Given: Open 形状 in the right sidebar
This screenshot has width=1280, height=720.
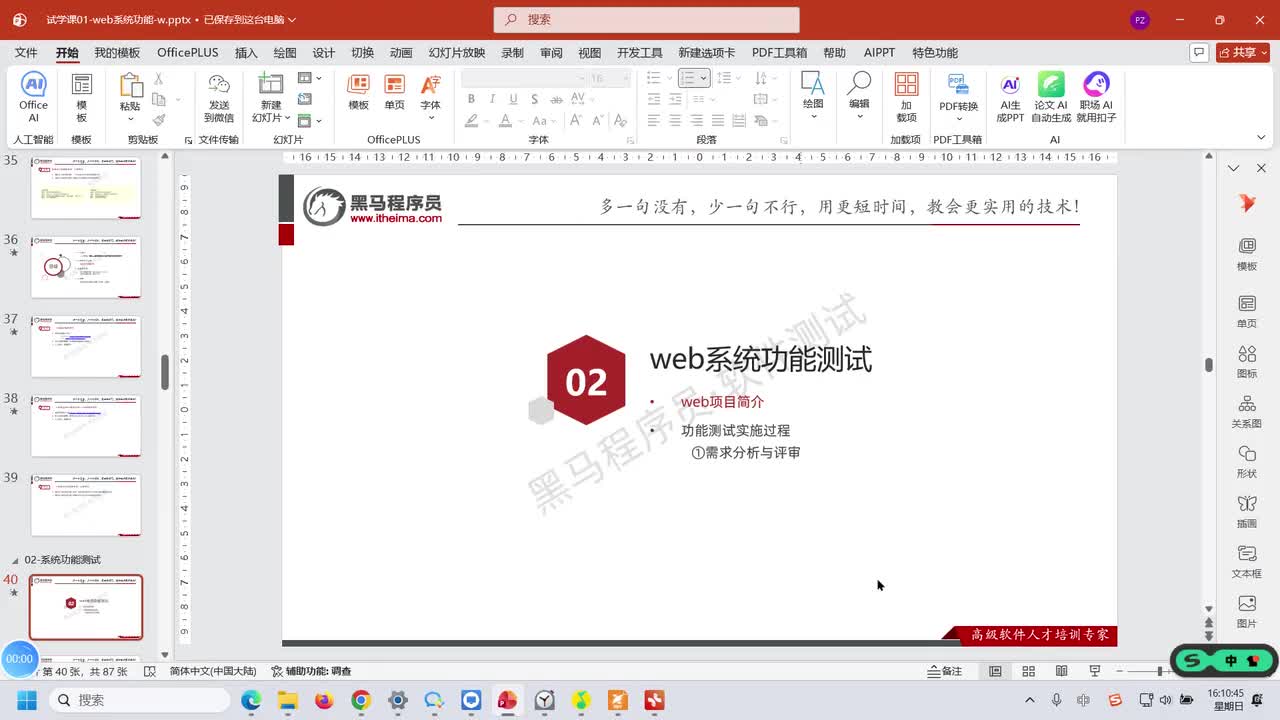Looking at the screenshot, I should 1247,462.
